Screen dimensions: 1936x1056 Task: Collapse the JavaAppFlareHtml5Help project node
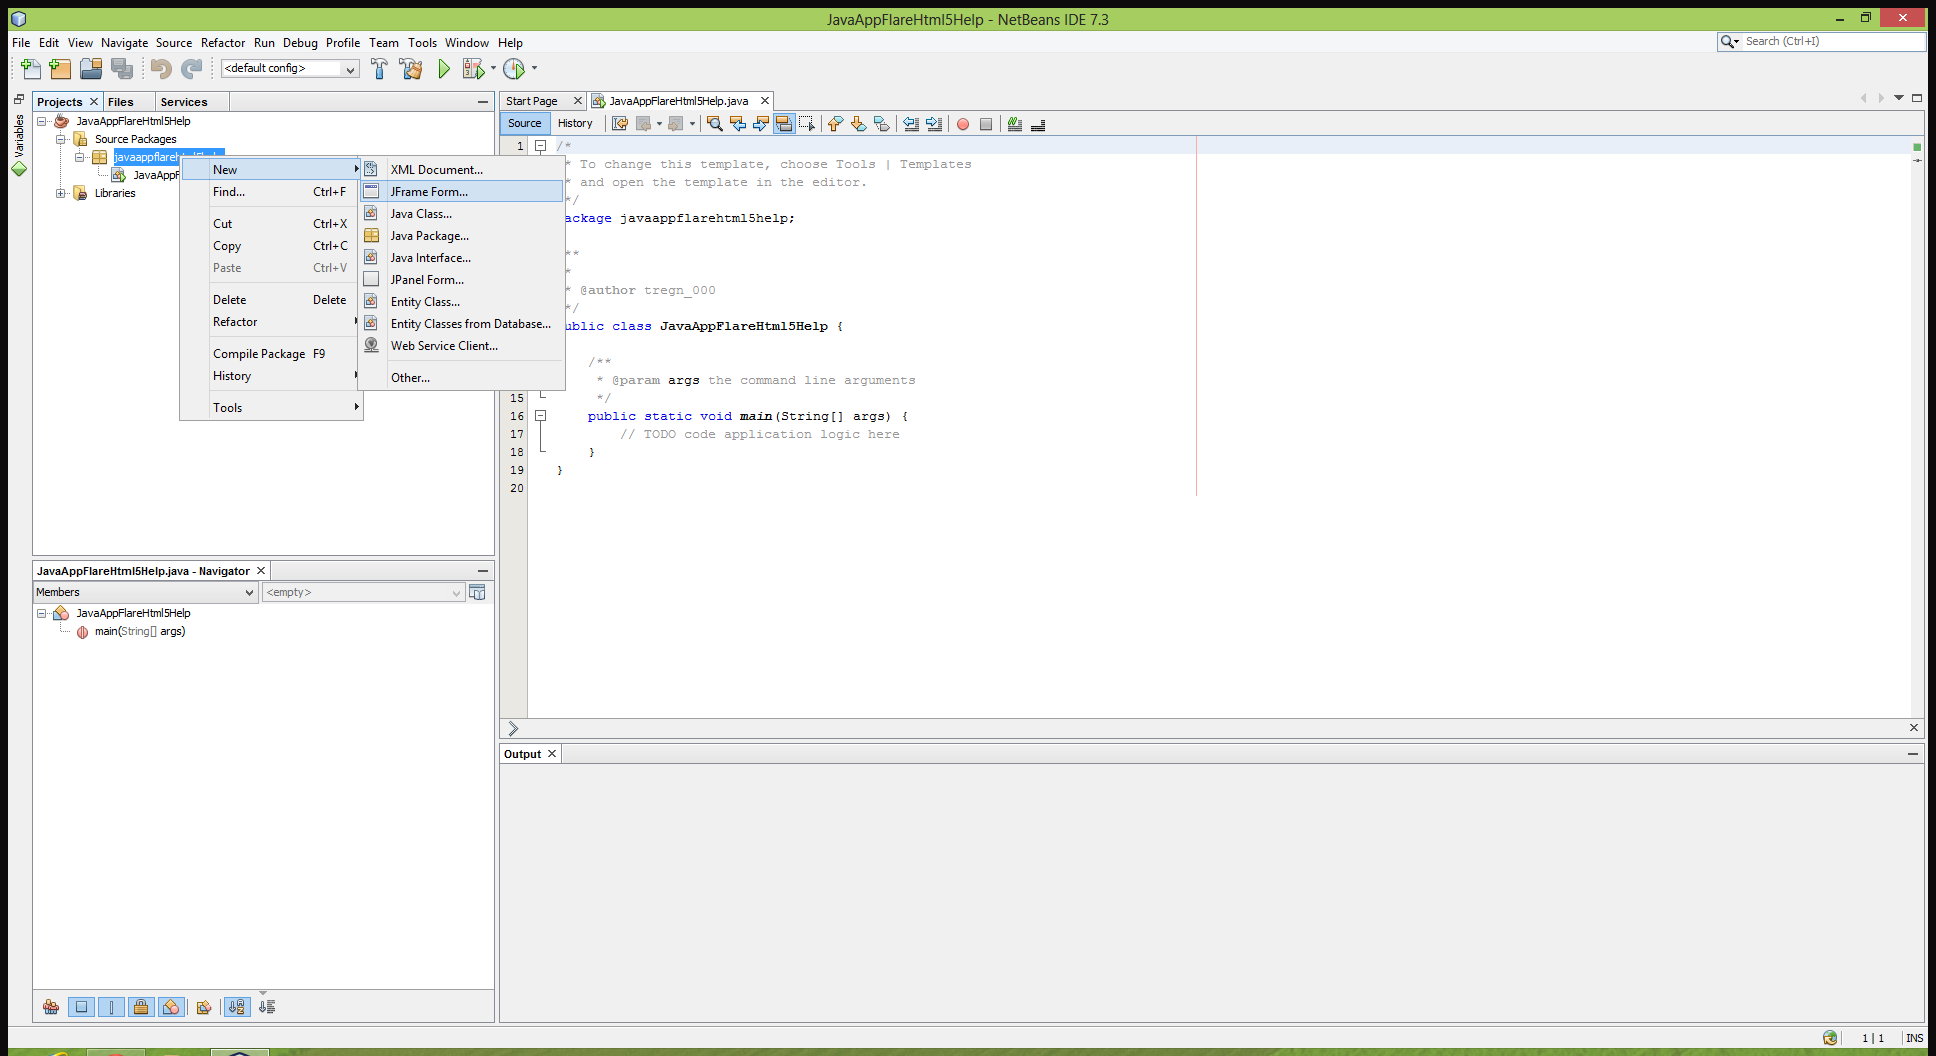coord(42,121)
